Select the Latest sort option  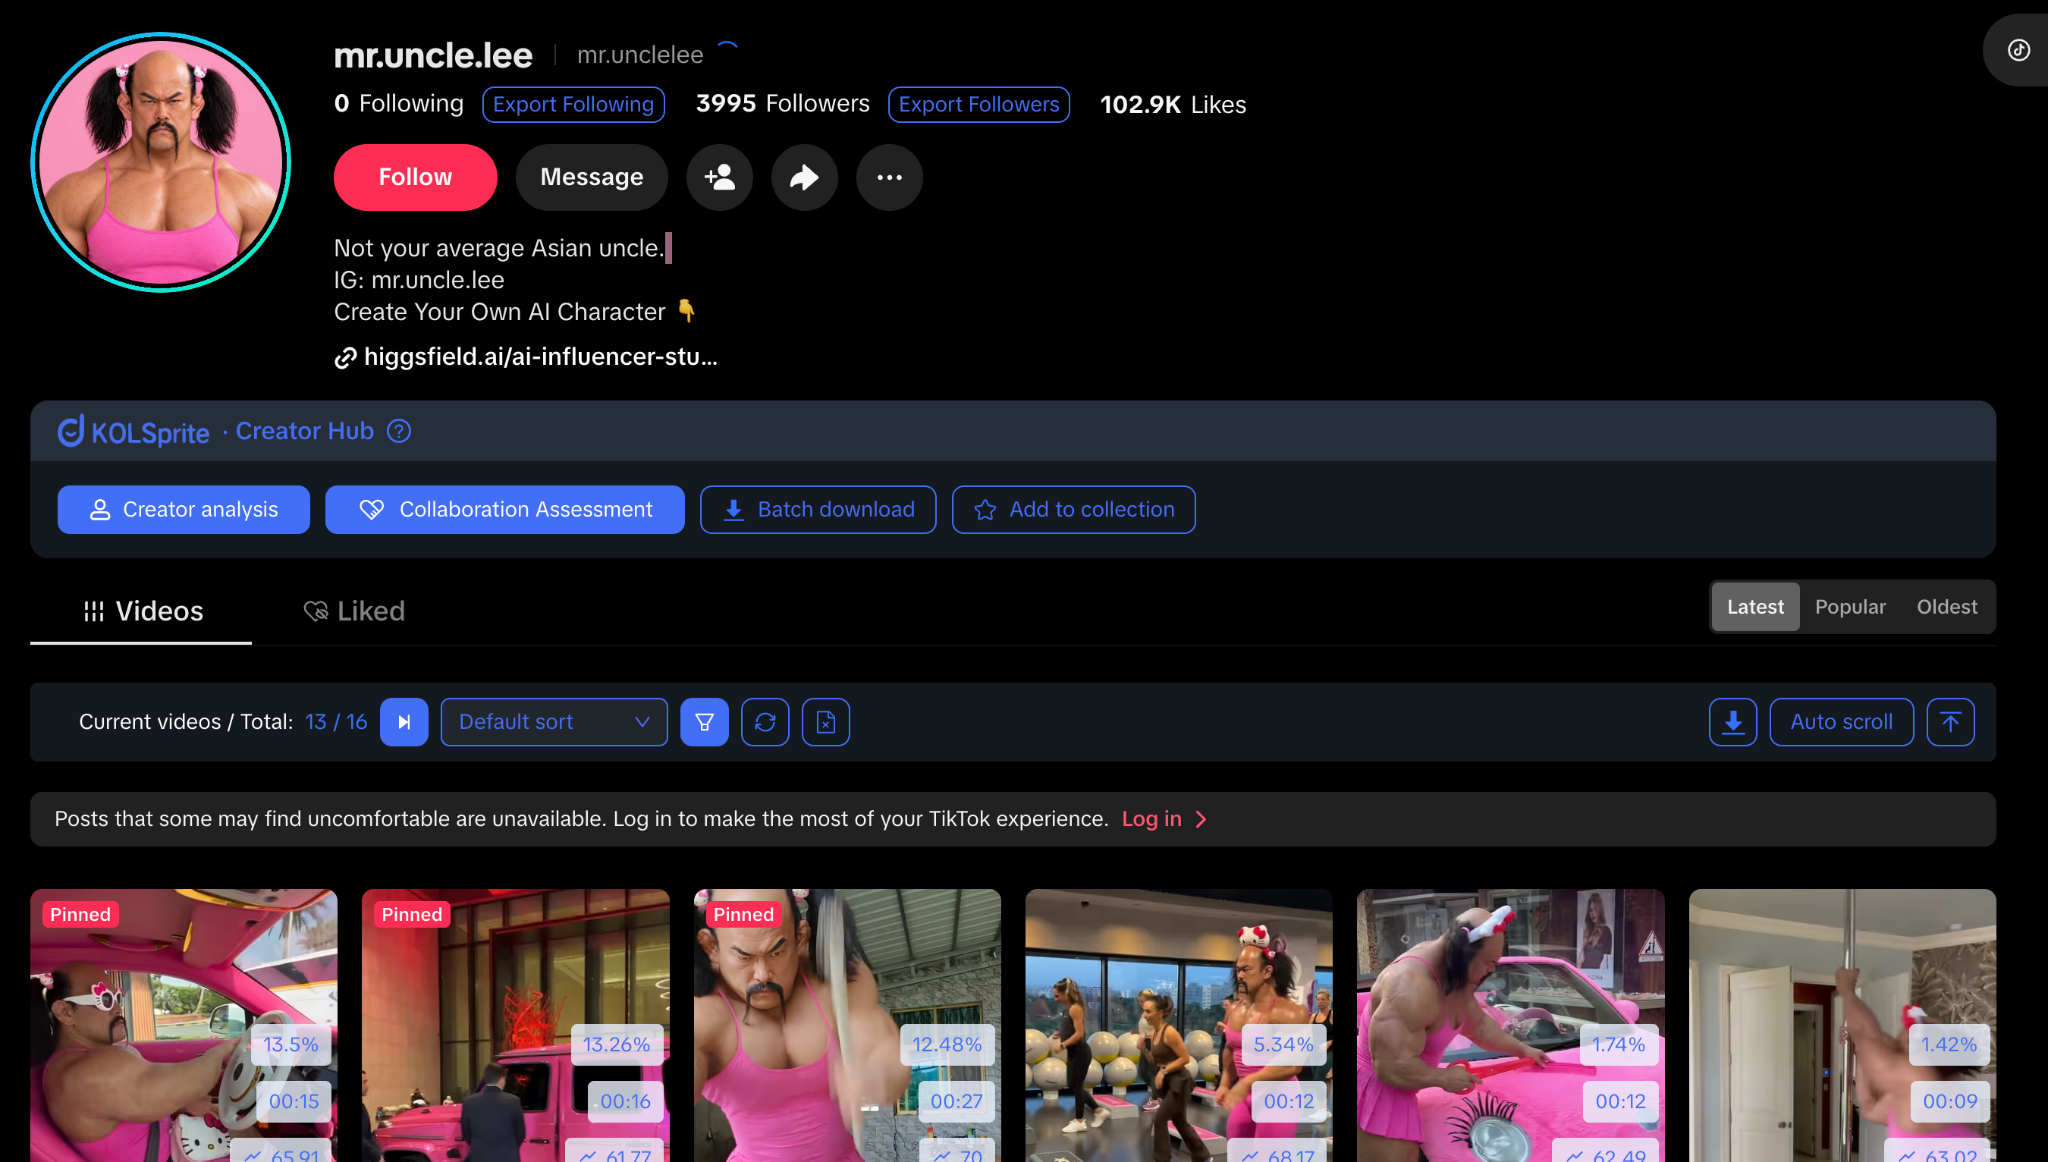pos(1755,607)
